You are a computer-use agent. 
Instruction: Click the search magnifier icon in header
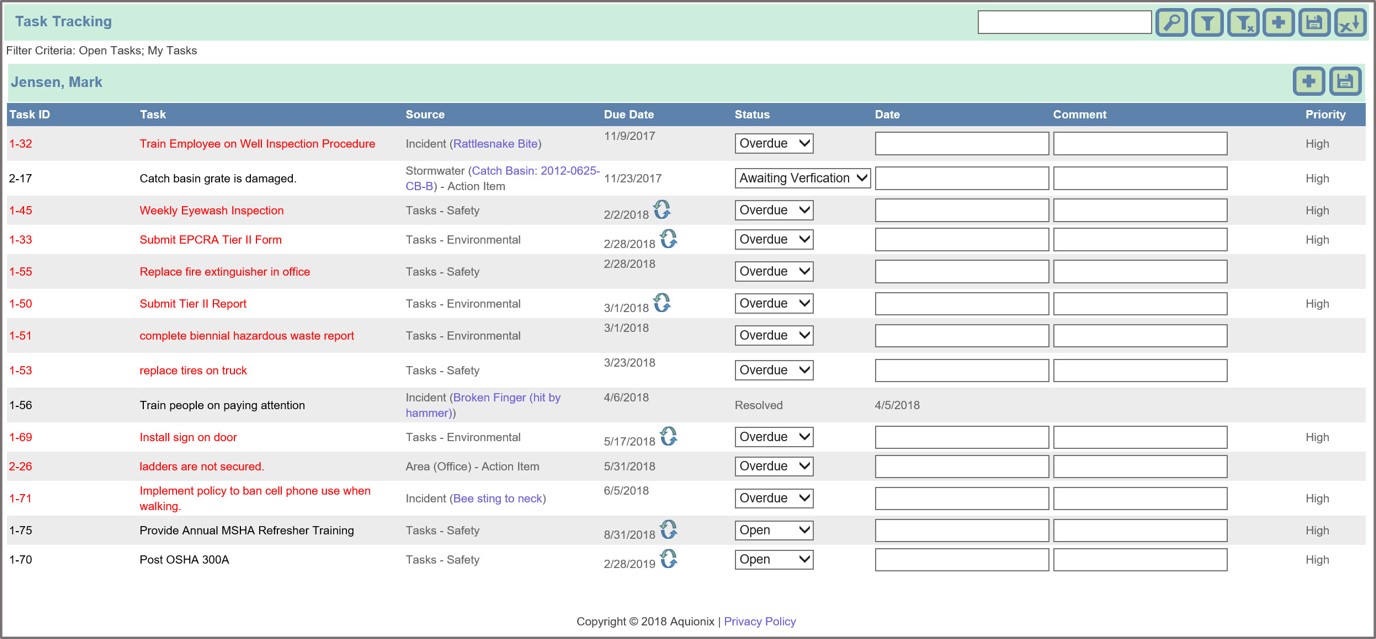1171,22
